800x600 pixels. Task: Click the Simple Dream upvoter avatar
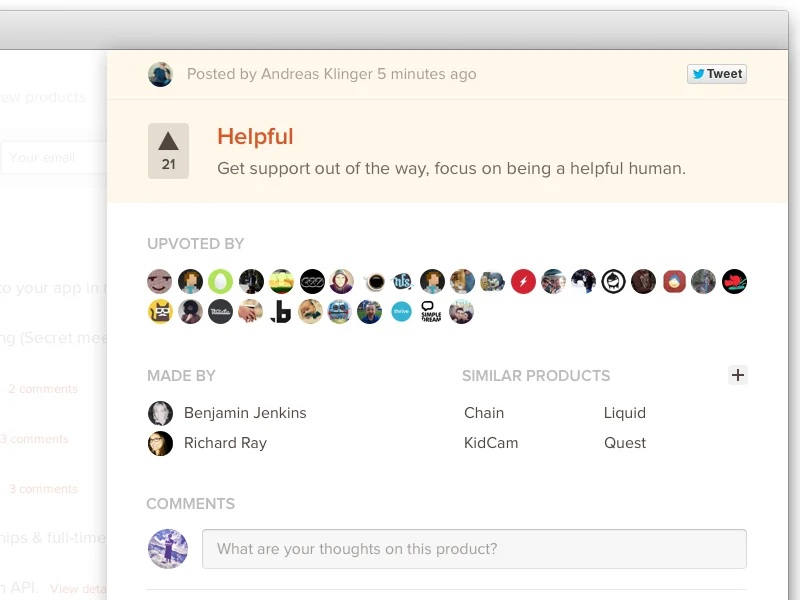click(431, 312)
